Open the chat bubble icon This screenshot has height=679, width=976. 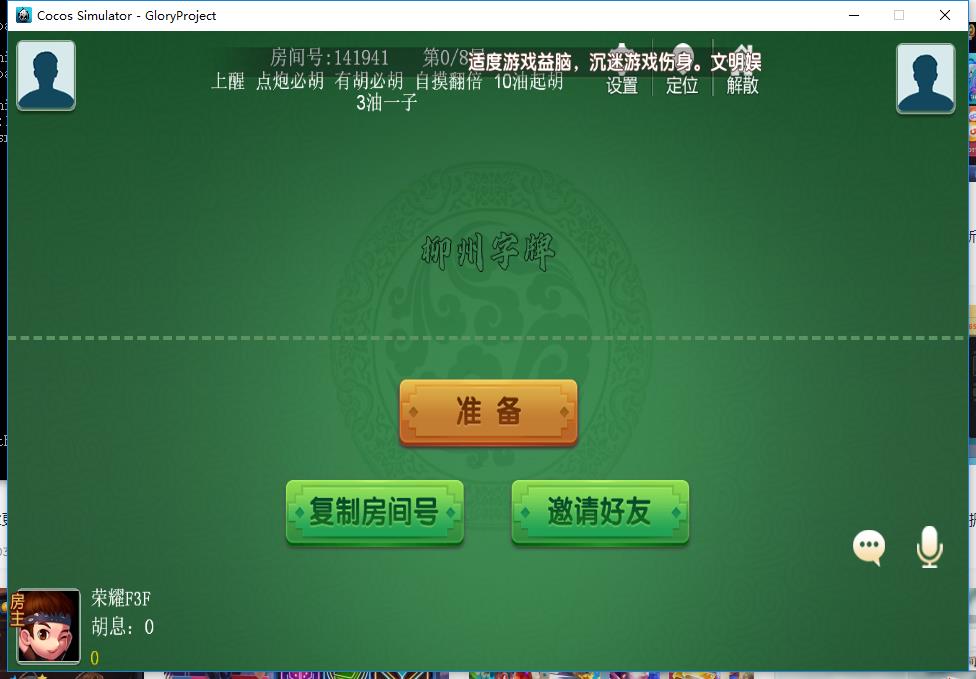868,546
